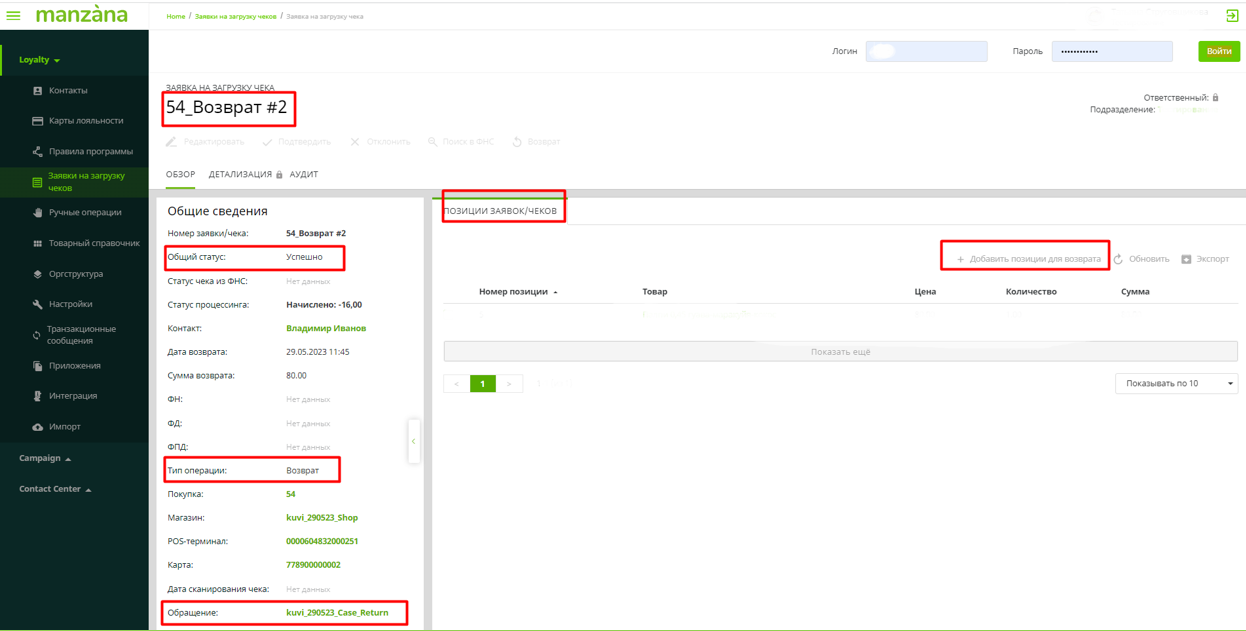Open Настройки in sidebar
This screenshot has width=1246, height=631.
click(x=70, y=304)
